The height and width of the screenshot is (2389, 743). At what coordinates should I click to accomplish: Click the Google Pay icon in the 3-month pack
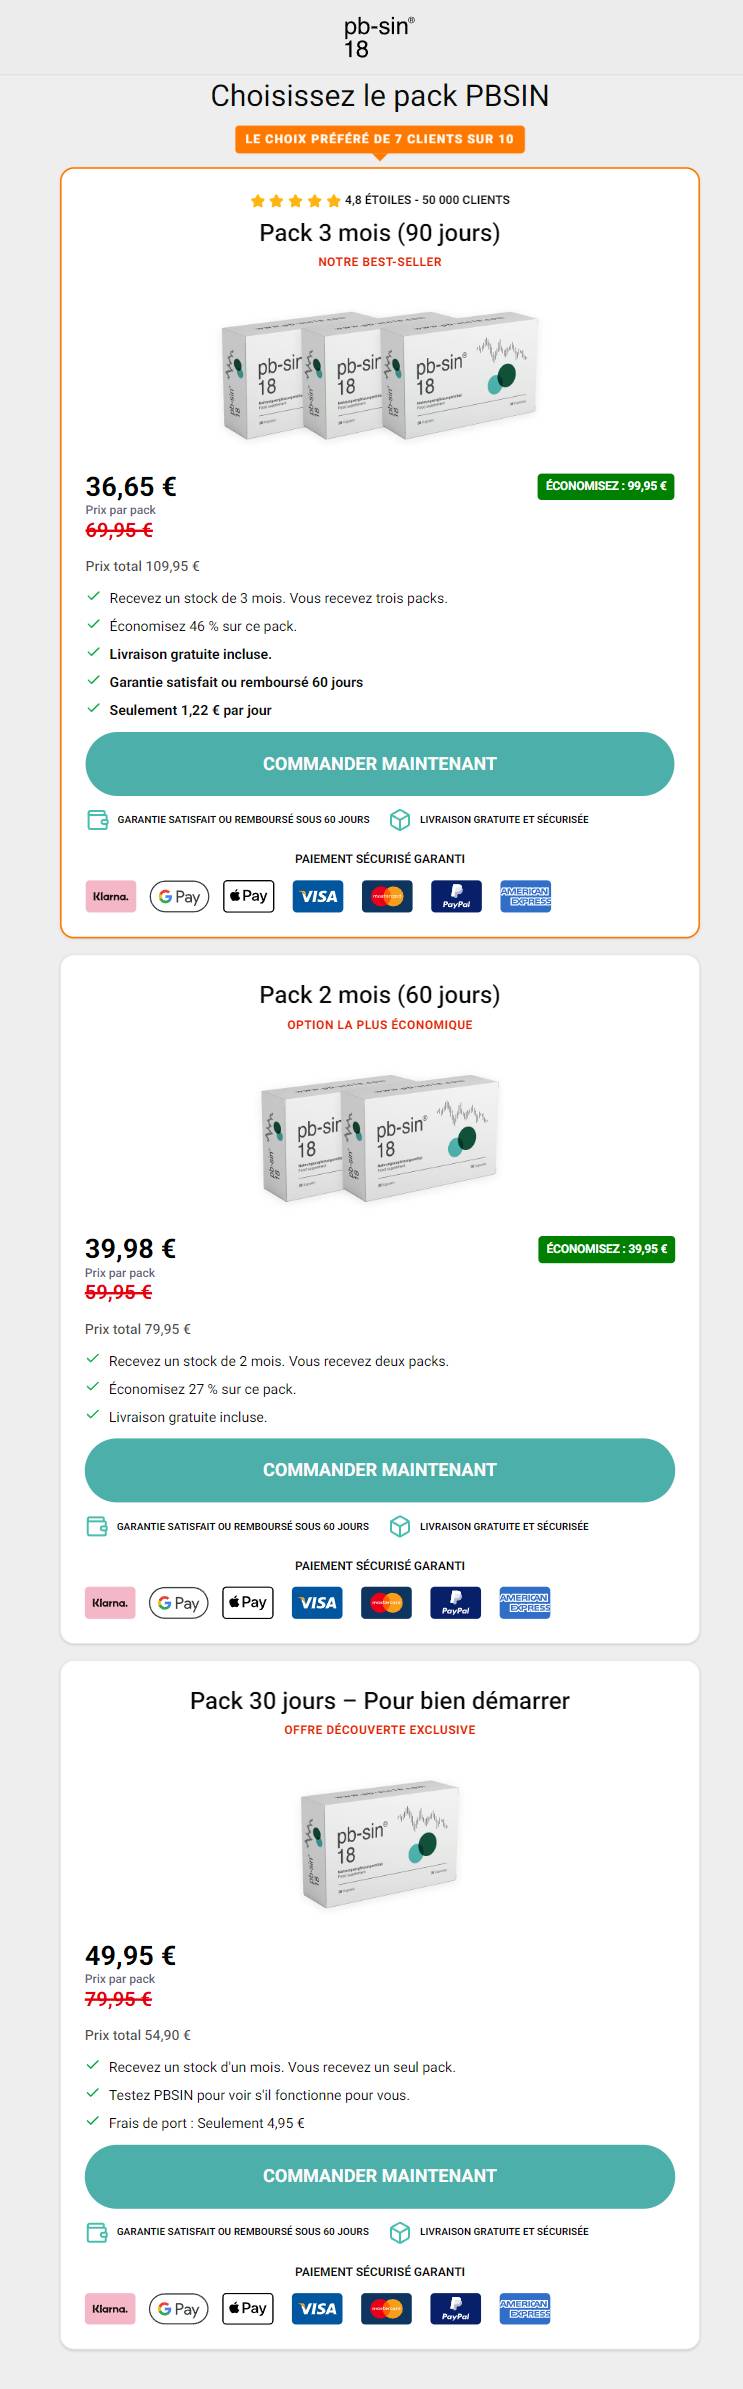(x=179, y=896)
